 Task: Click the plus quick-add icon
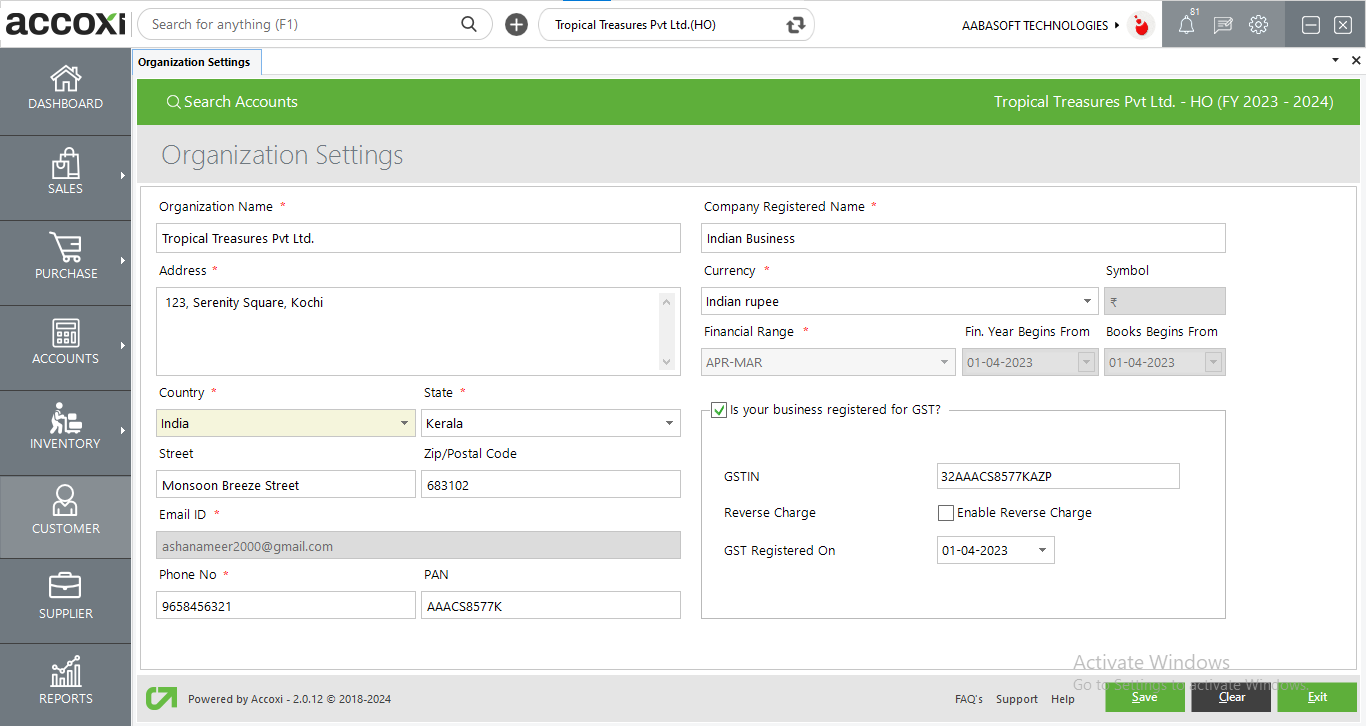click(516, 25)
